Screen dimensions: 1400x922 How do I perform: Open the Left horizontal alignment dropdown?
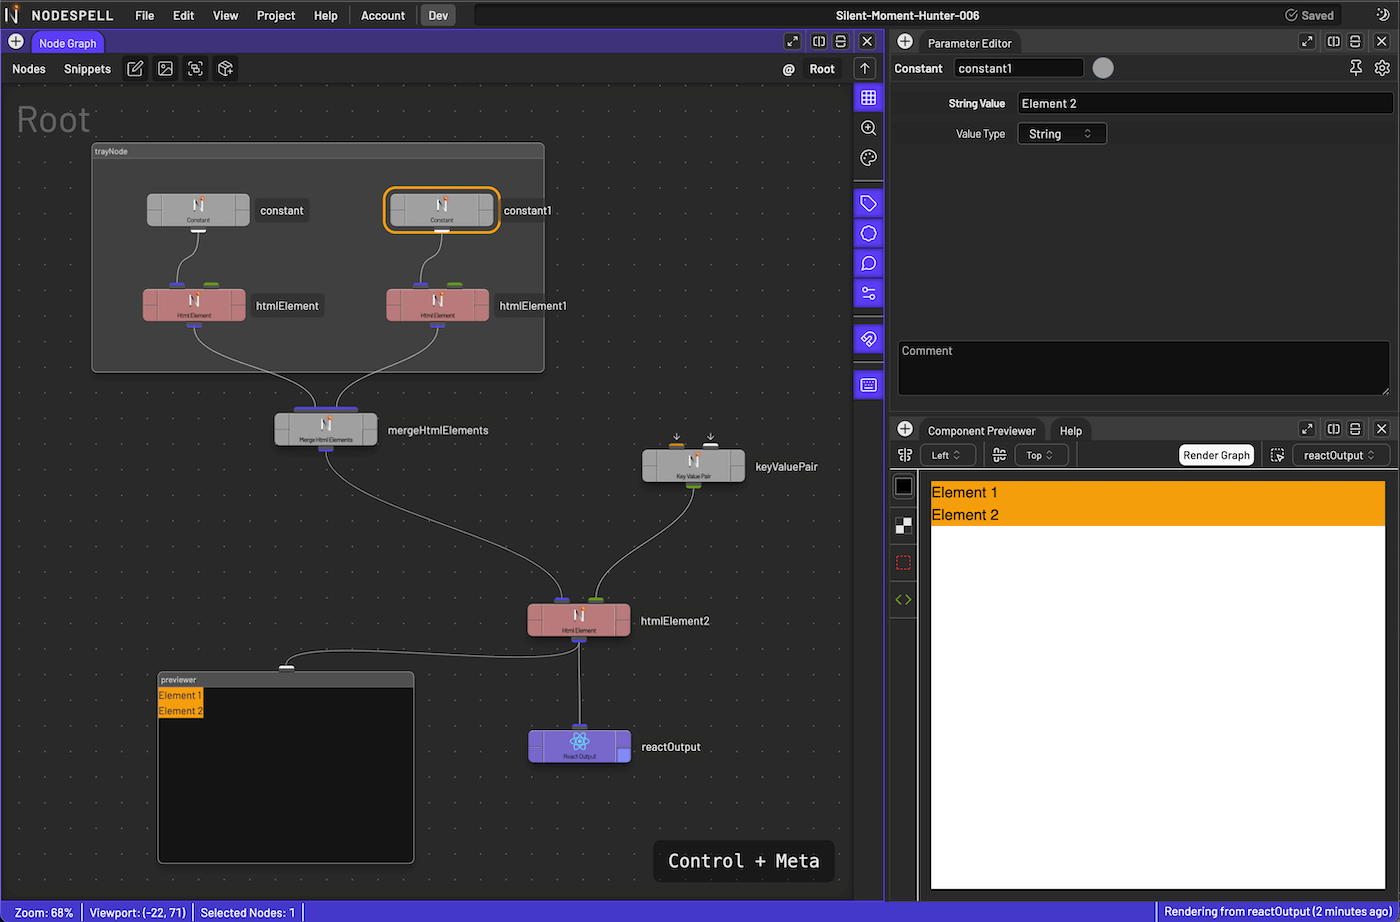click(948, 455)
